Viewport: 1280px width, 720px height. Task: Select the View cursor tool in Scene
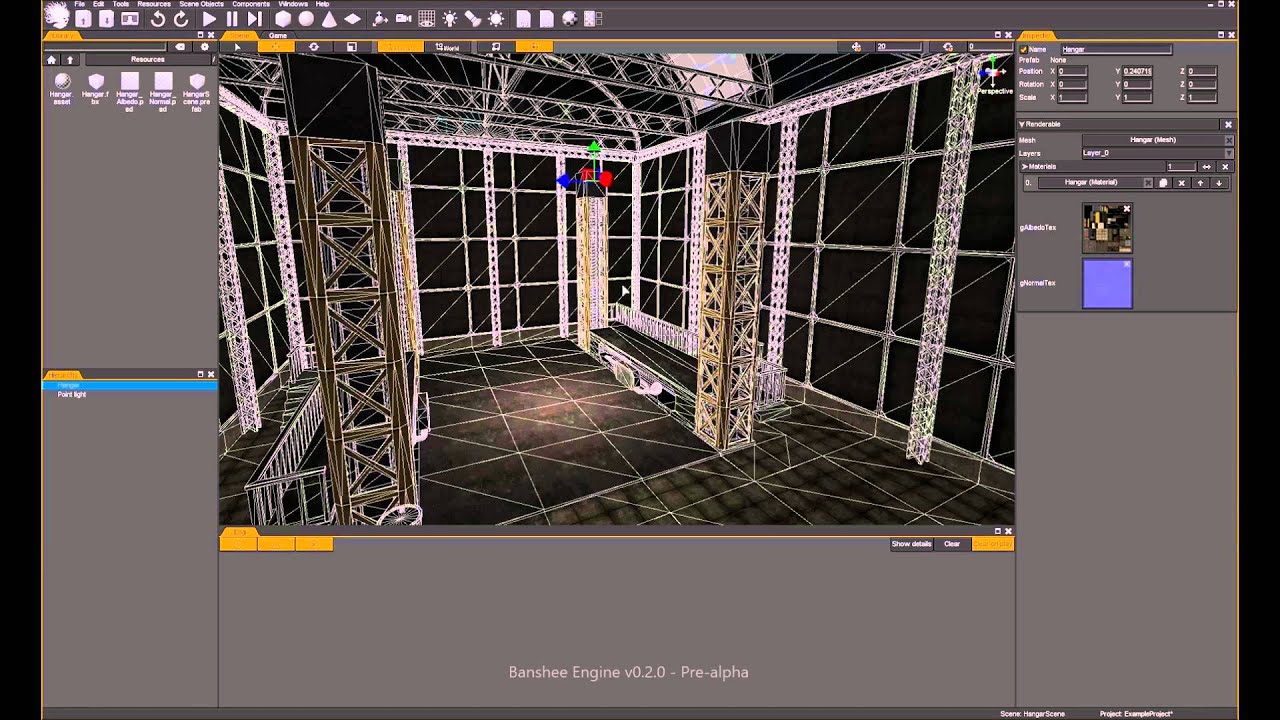point(237,47)
